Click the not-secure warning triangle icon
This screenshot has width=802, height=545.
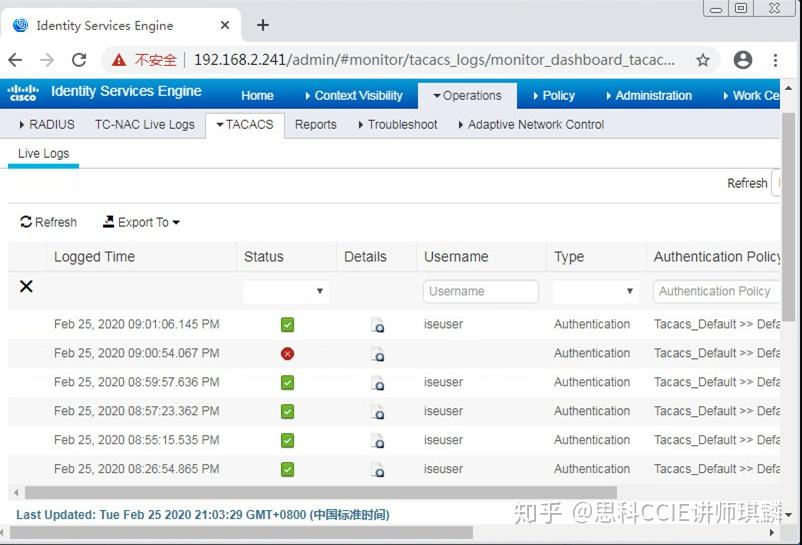(x=119, y=60)
